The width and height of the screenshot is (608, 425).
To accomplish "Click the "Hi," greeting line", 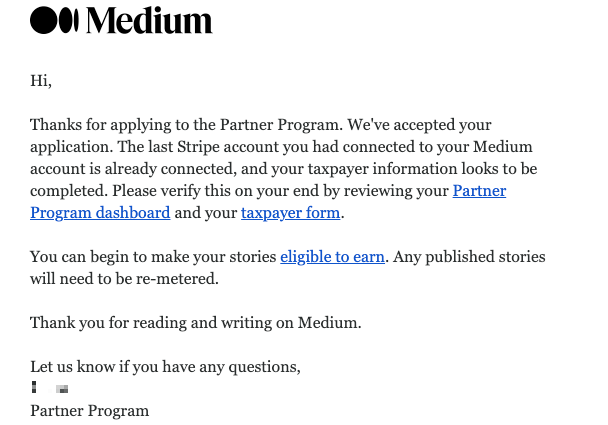I will pos(41,80).
